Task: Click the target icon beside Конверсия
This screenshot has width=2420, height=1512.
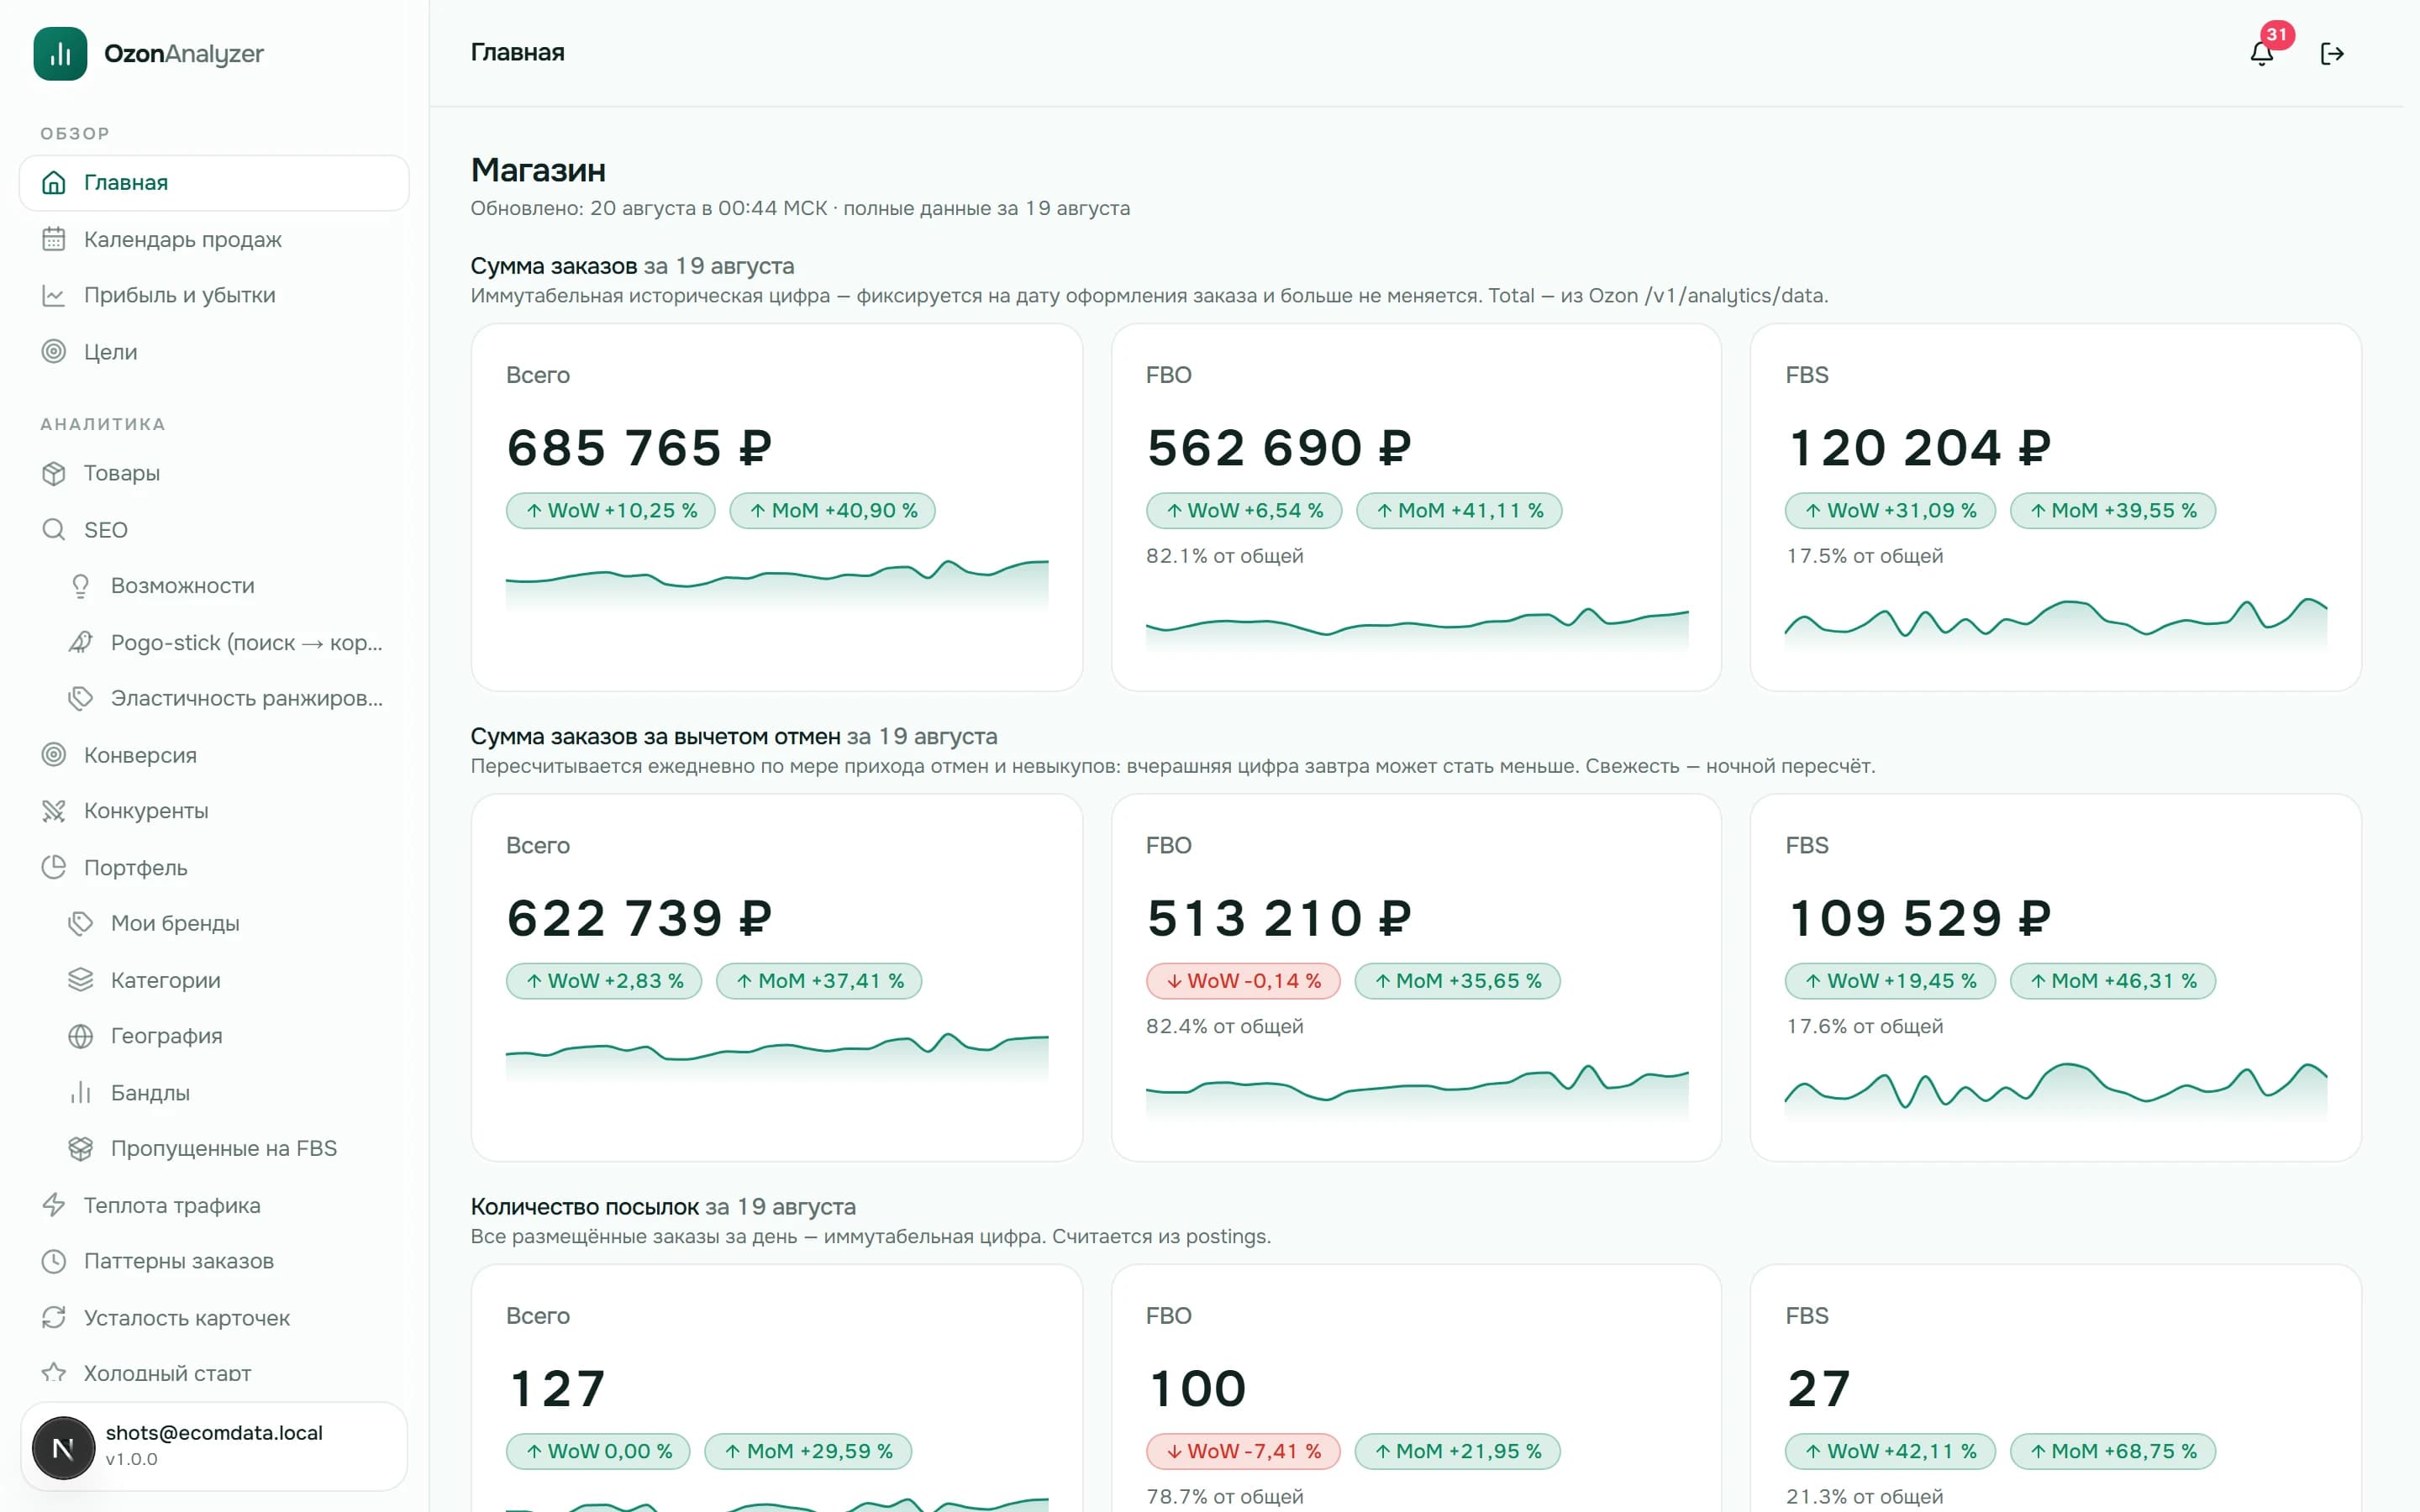Action: [x=54, y=755]
